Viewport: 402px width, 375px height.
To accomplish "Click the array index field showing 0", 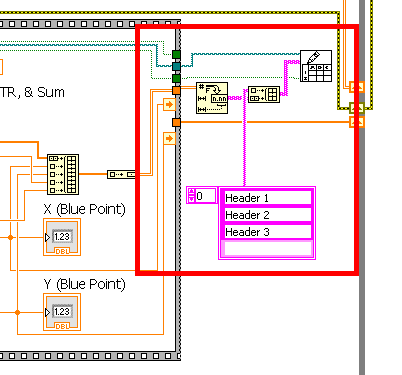I will [205, 196].
